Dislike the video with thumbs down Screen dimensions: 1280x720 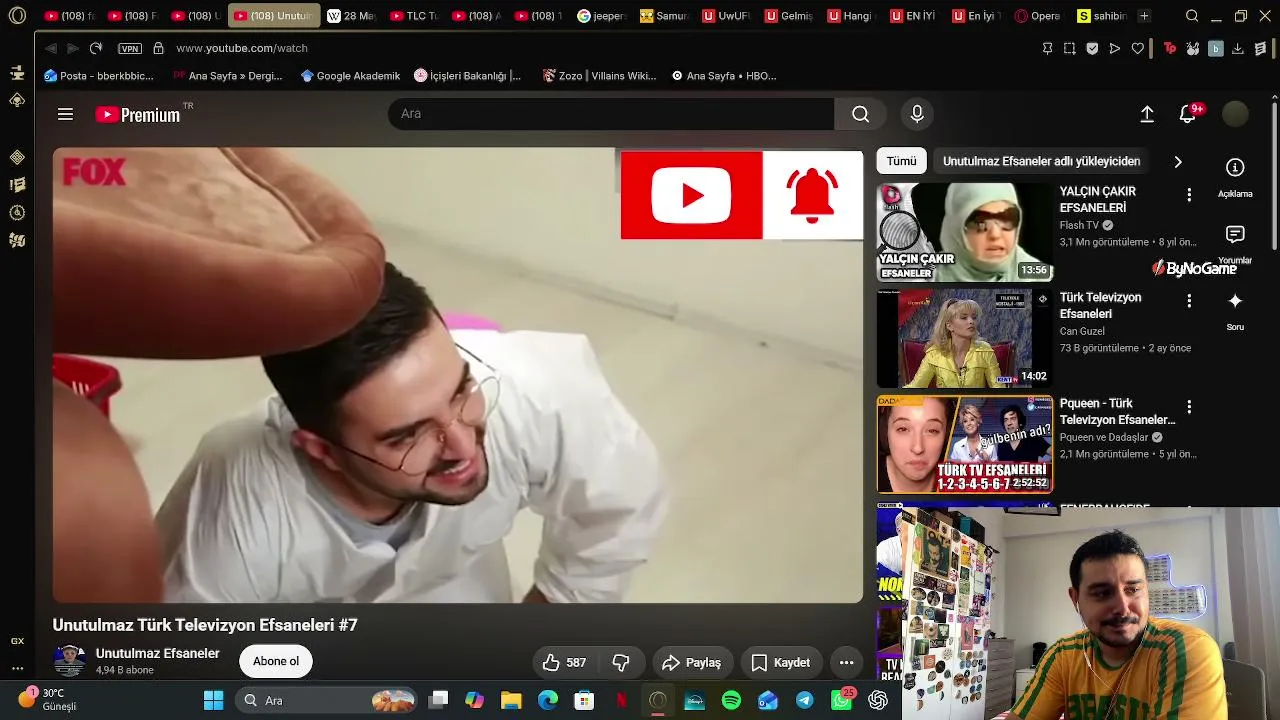620,662
